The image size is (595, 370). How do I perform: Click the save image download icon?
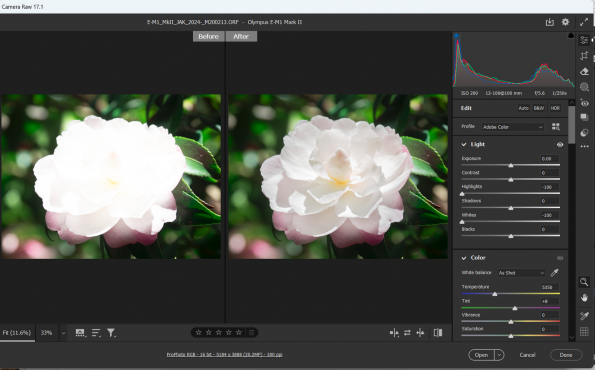coord(549,22)
